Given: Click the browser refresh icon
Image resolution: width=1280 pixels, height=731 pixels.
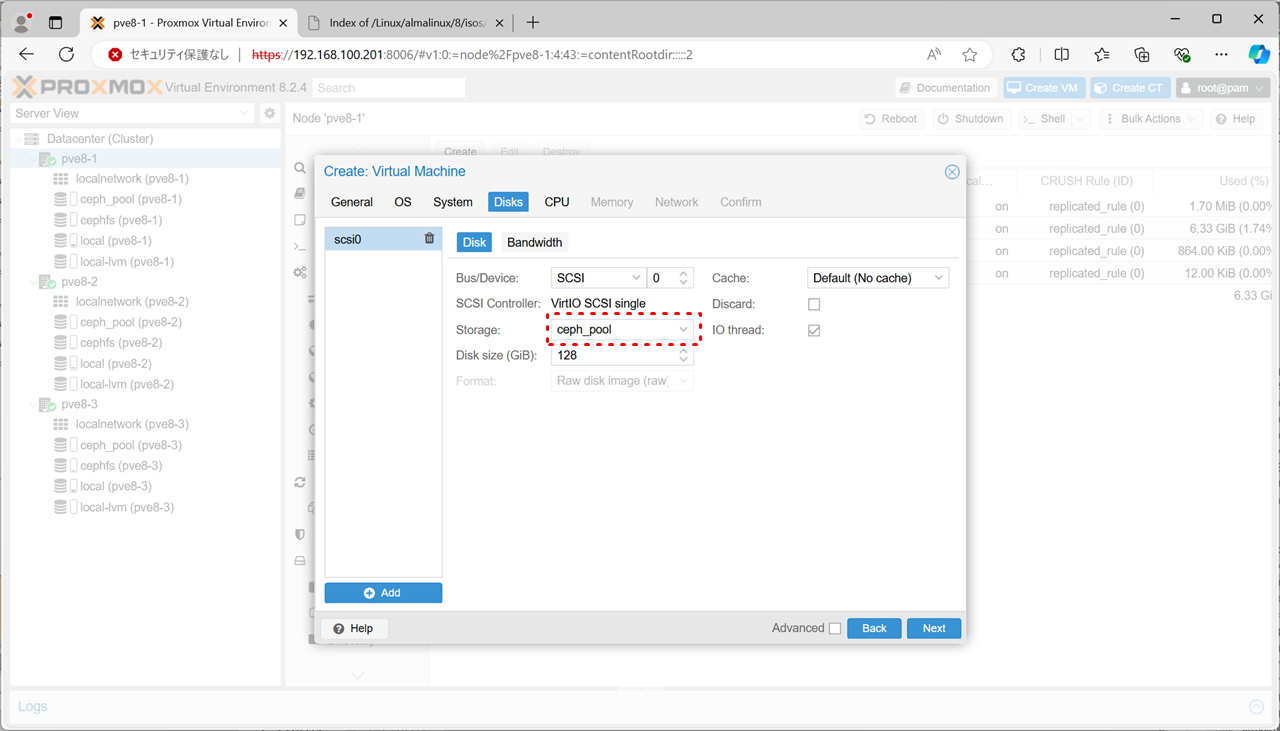Looking at the screenshot, I should click(x=67, y=55).
